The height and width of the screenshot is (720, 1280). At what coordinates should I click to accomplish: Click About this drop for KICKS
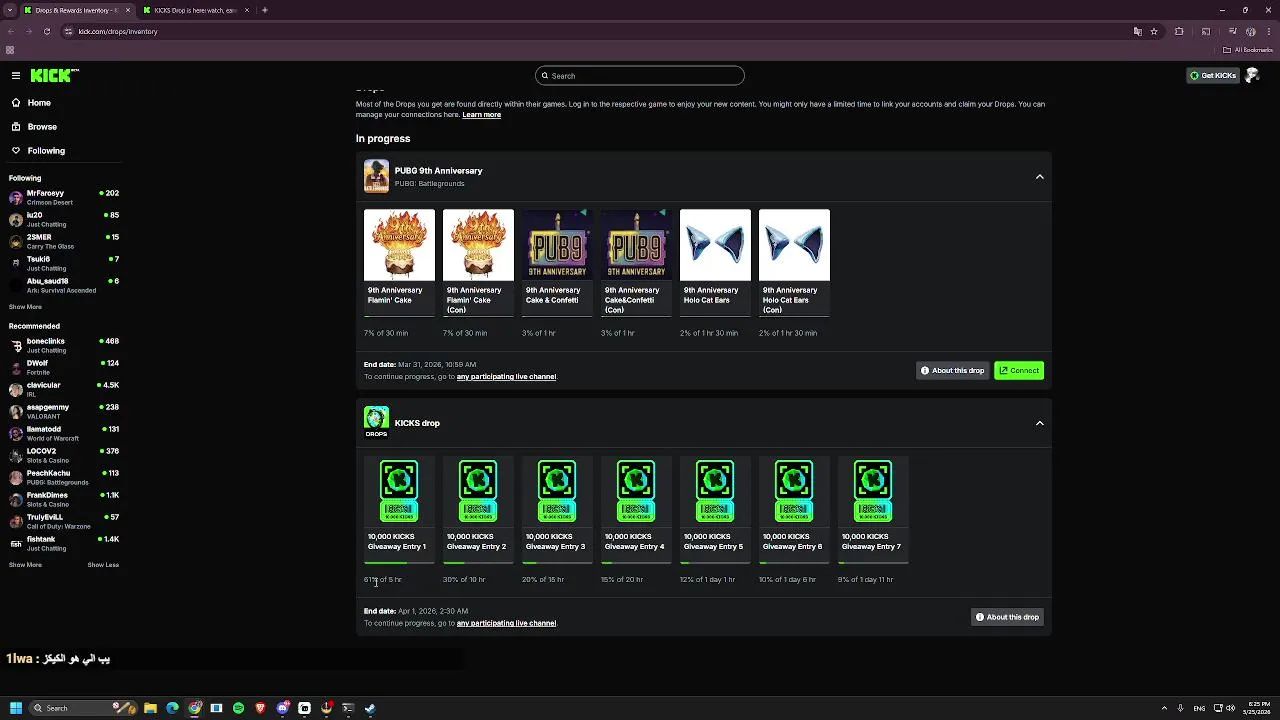pos(1007,617)
